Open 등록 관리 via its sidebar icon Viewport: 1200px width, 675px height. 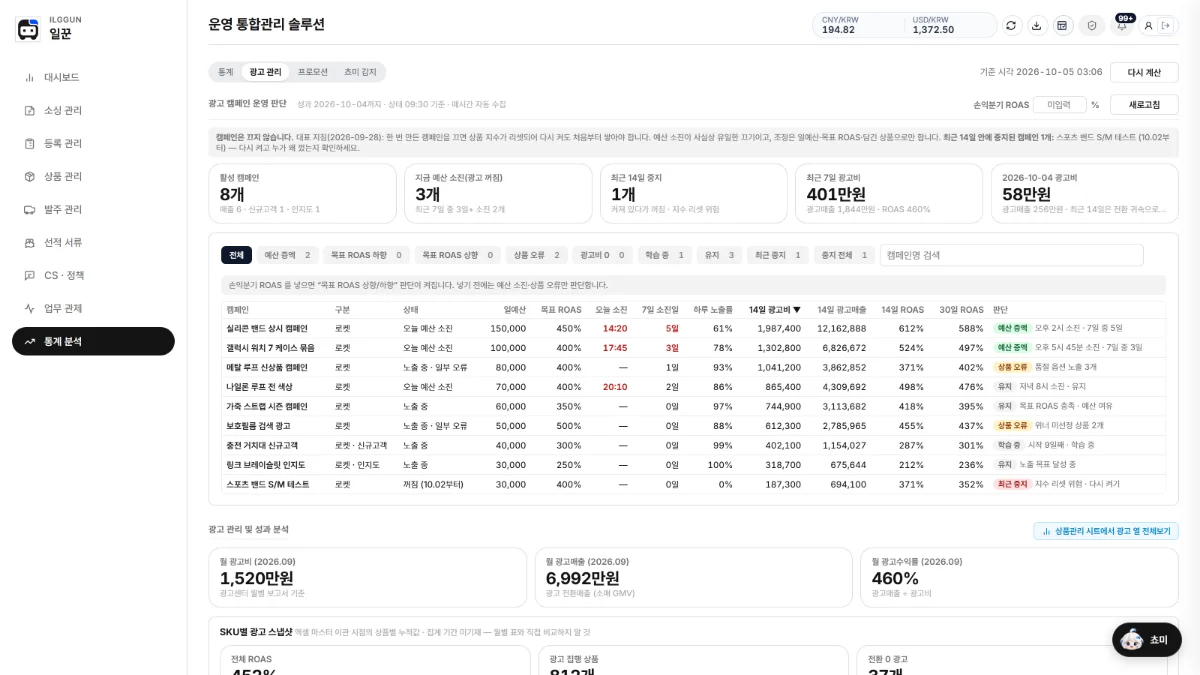point(29,143)
